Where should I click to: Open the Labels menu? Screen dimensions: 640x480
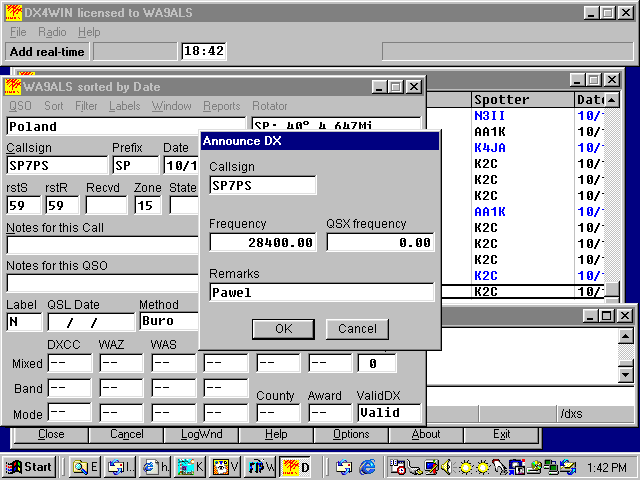coord(124,106)
